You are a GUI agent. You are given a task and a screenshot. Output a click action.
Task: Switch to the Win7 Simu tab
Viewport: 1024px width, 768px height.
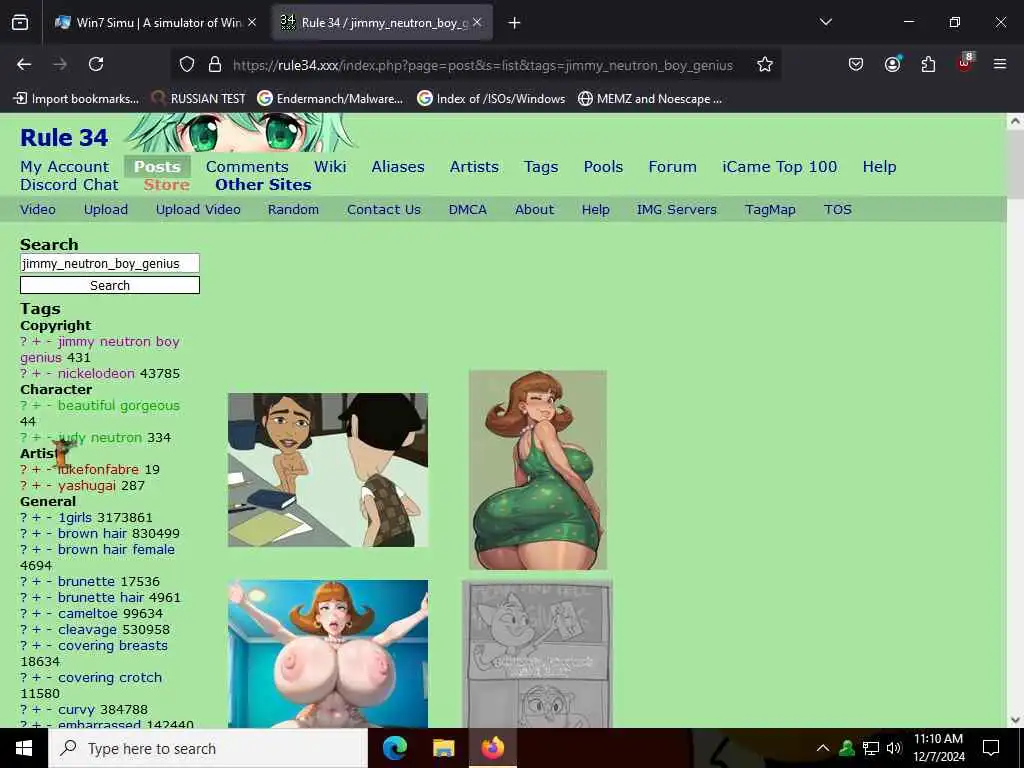[155, 23]
